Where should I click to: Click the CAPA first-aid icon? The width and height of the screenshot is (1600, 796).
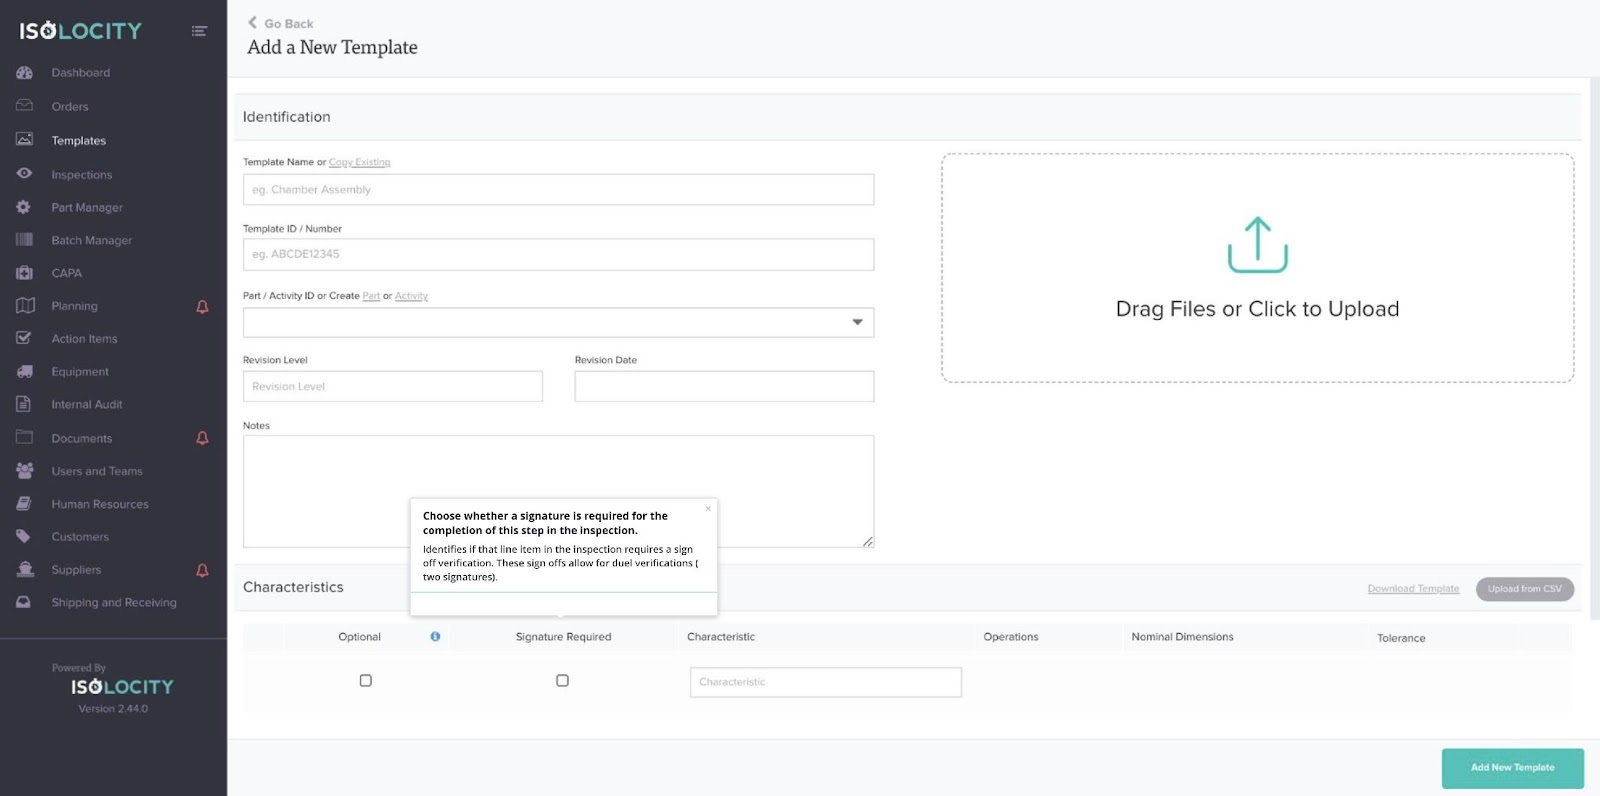click(x=24, y=273)
